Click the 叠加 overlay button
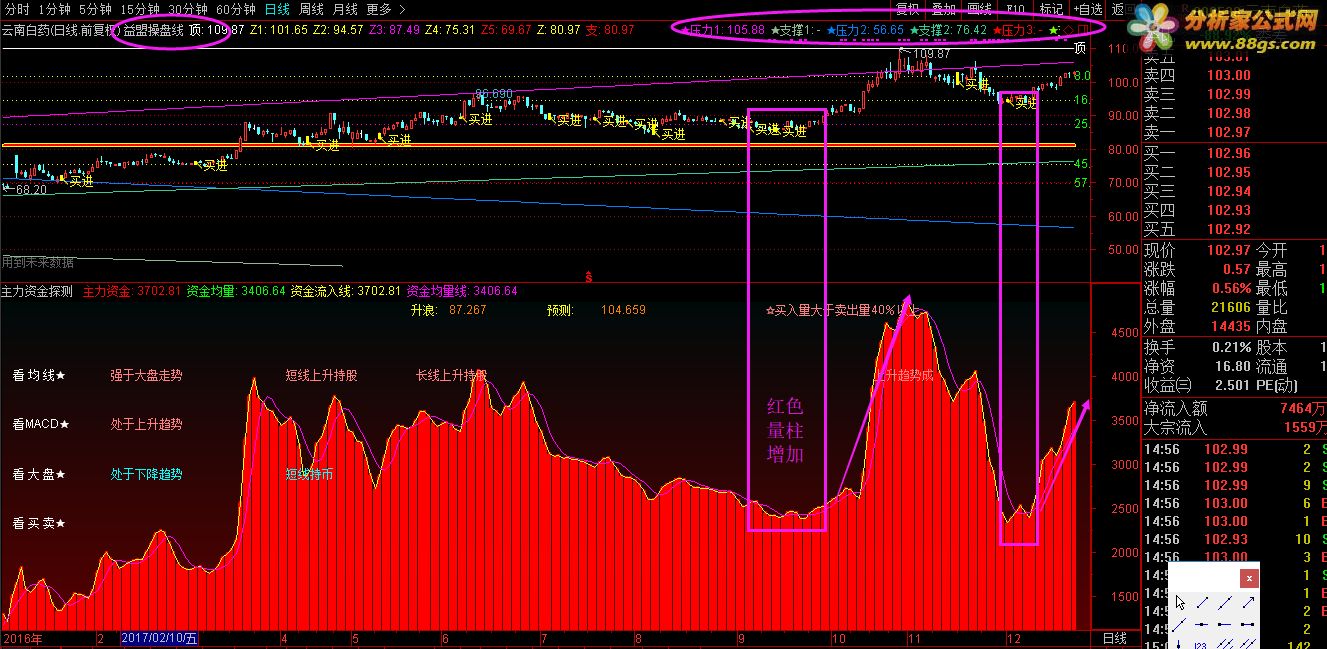The width and height of the screenshot is (1327, 649). (944, 9)
